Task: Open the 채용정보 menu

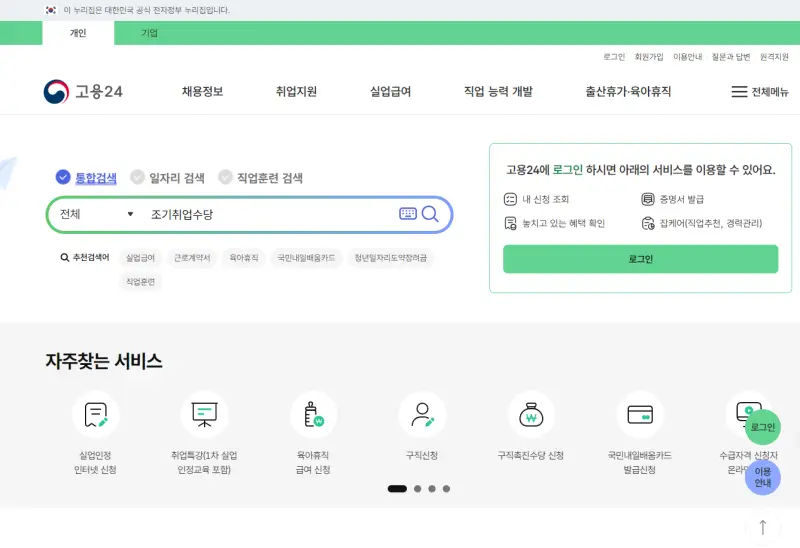Action: tap(203, 92)
